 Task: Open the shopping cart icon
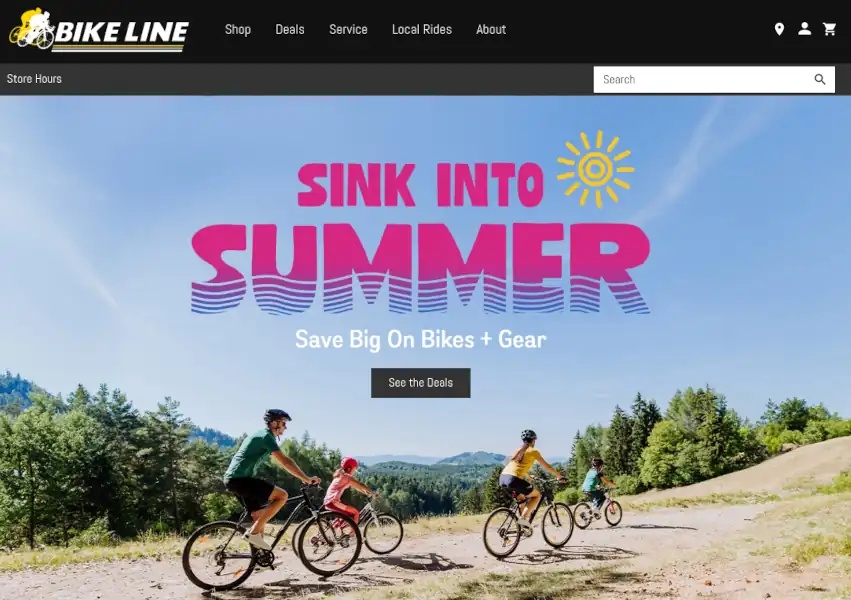point(829,29)
